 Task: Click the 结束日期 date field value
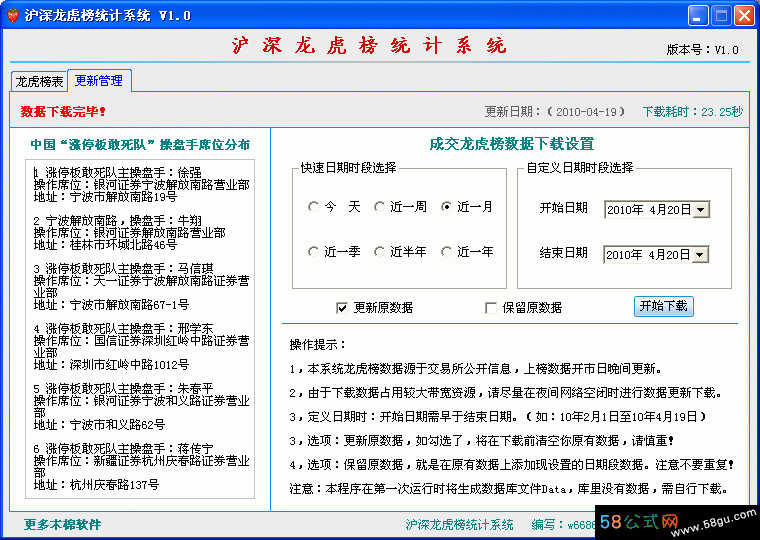[648, 255]
